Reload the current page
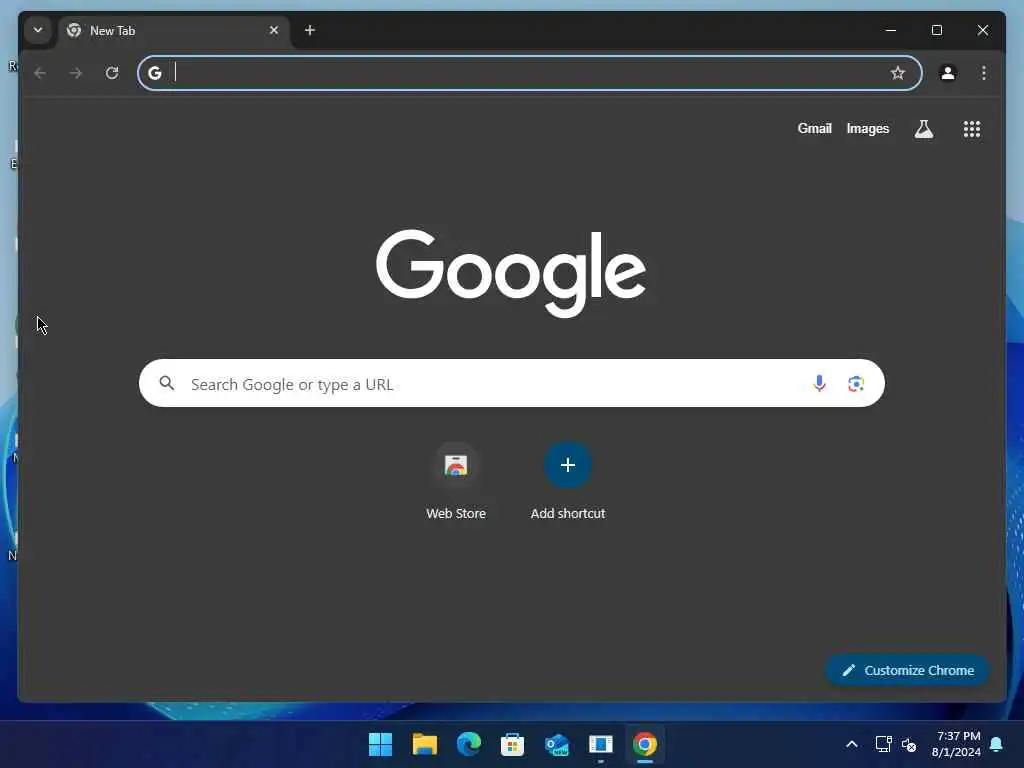The height and width of the screenshot is (768, 1024). 112,73
